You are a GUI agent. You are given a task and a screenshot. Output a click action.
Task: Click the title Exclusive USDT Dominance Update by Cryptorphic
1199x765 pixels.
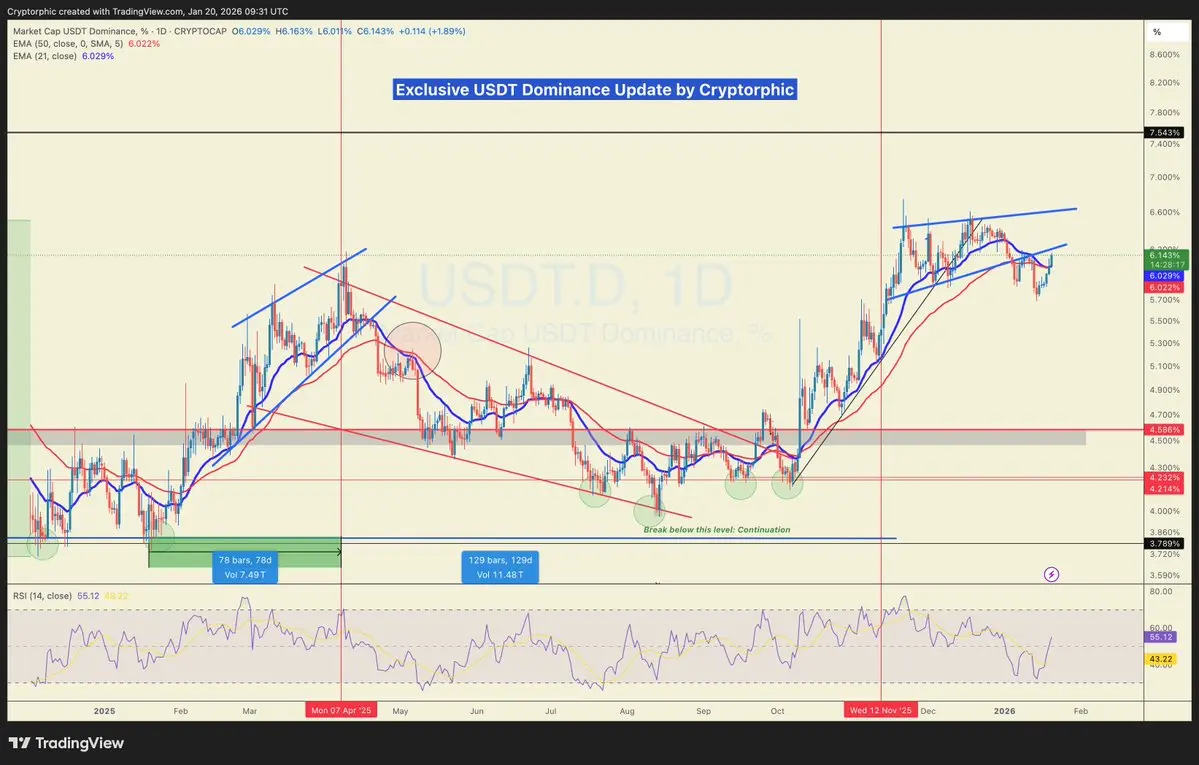595,90
